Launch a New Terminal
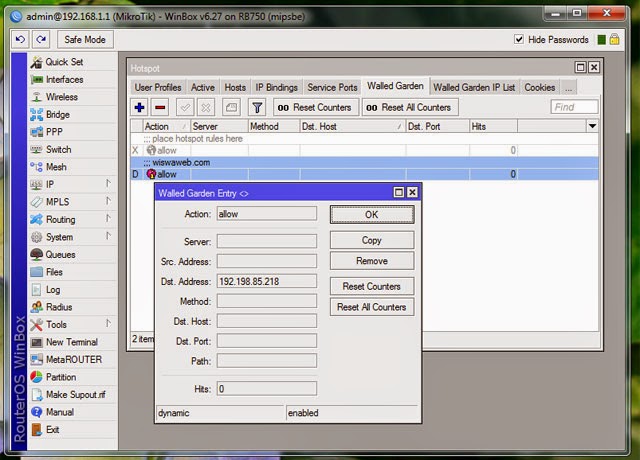The width and height of the screenshot is (640, 460). tap(72, 342)
